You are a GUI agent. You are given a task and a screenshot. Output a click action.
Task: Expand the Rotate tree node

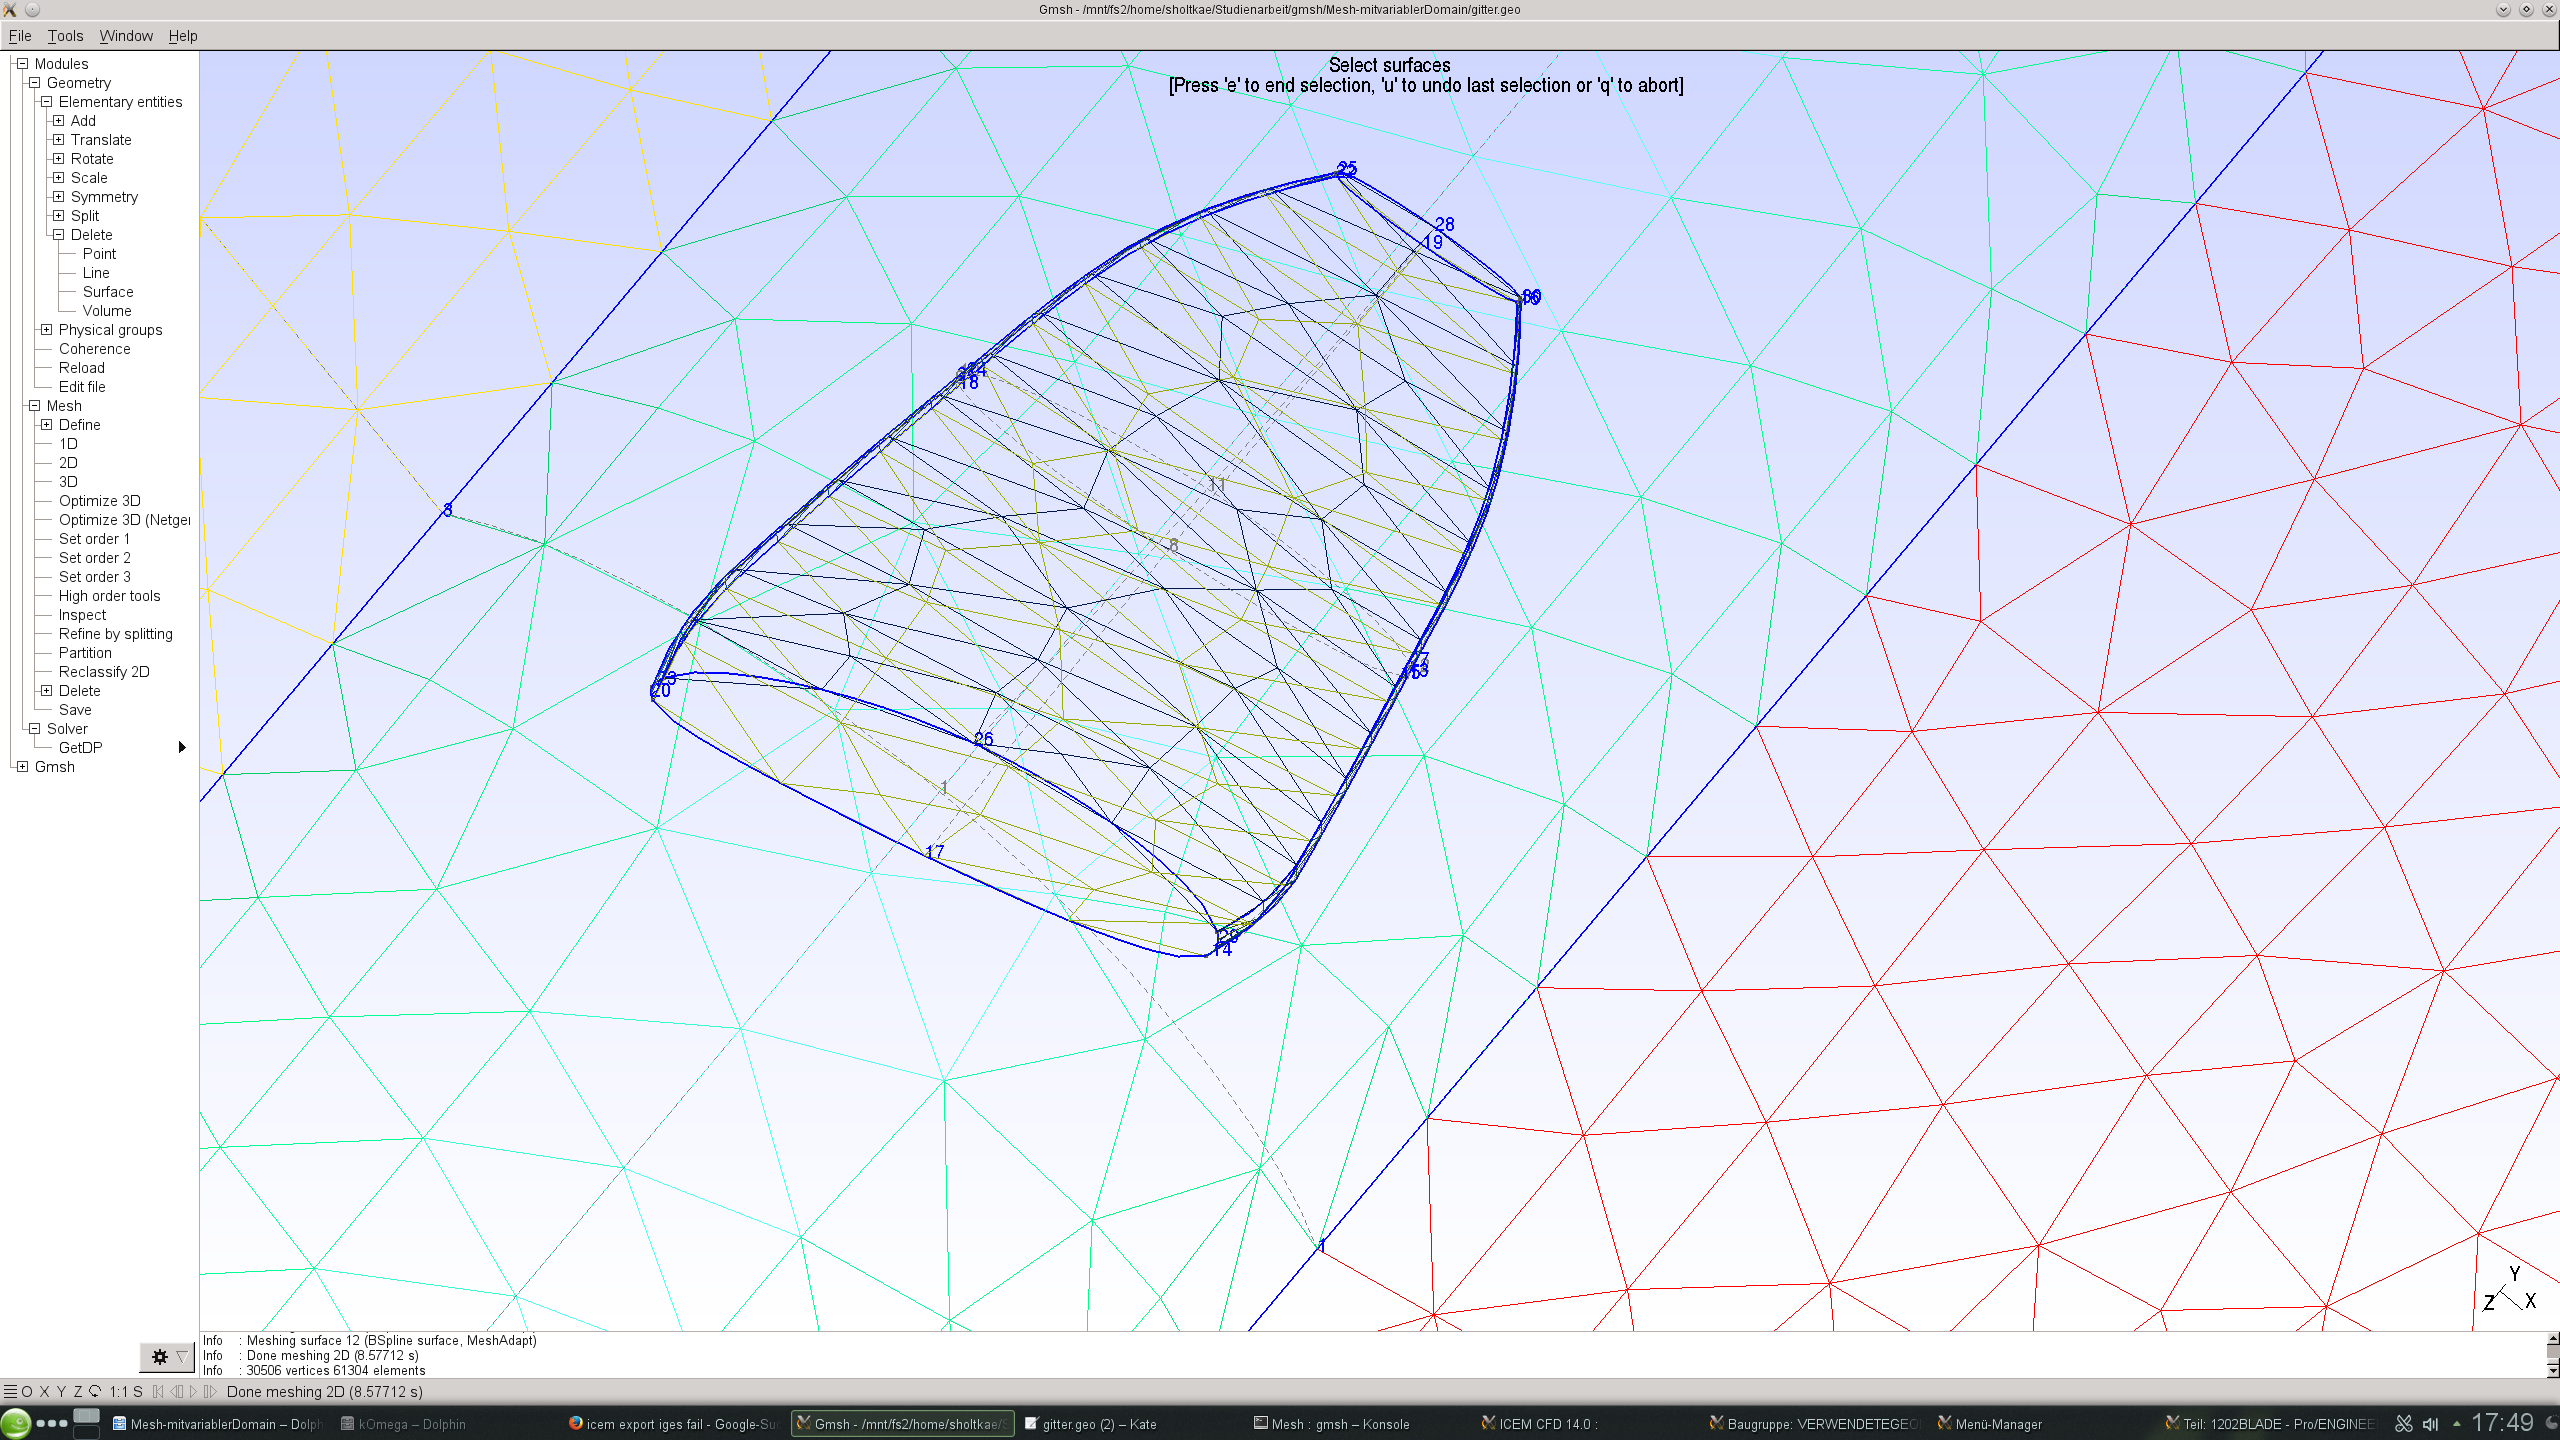click(x=58, y=159)
